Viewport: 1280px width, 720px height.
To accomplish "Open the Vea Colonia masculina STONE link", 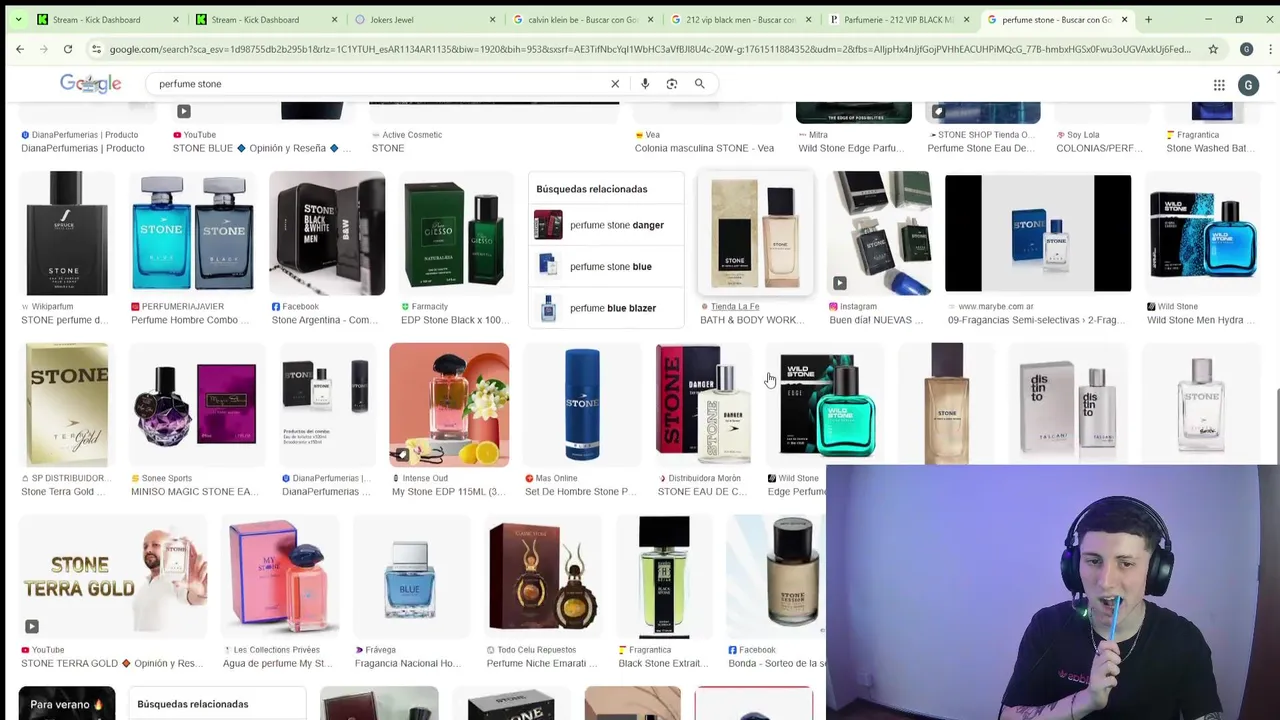I will (x=704, y=141).
